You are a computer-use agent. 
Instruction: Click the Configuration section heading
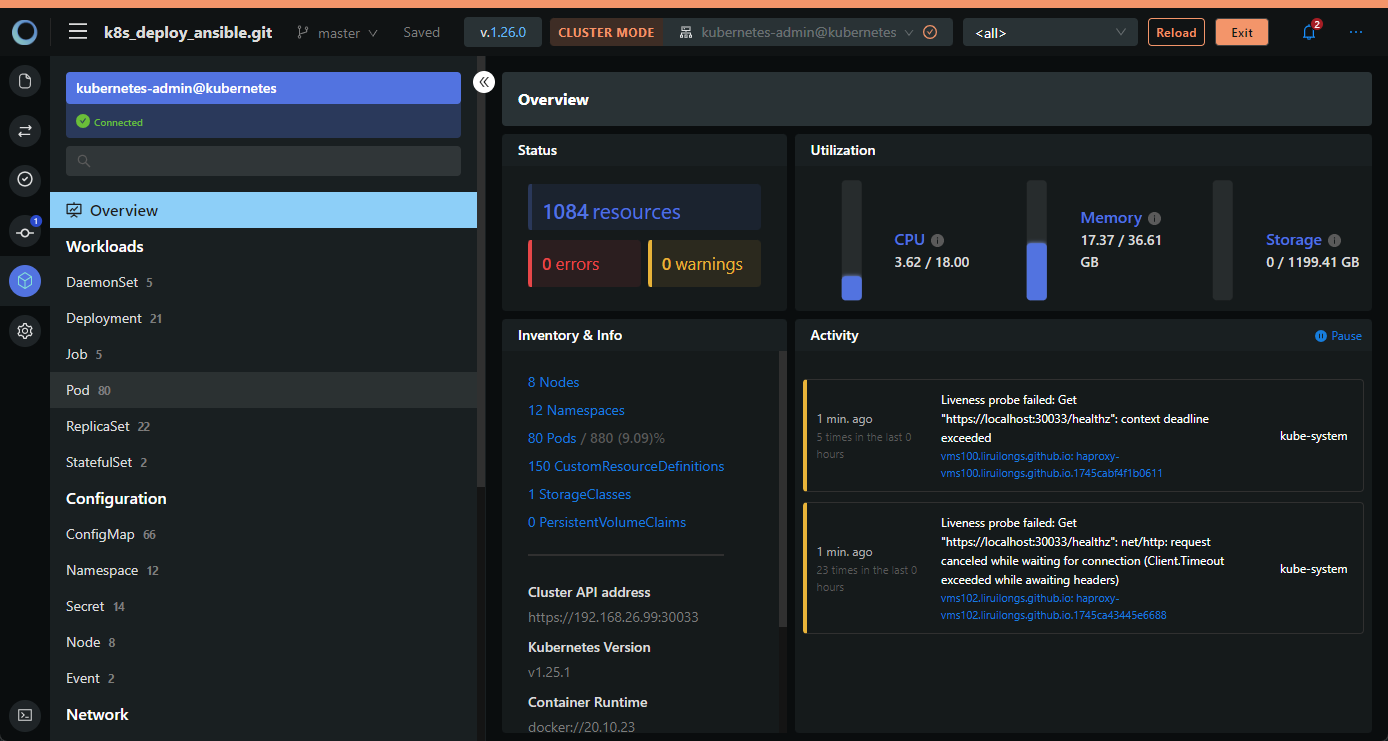pos(116,498)
